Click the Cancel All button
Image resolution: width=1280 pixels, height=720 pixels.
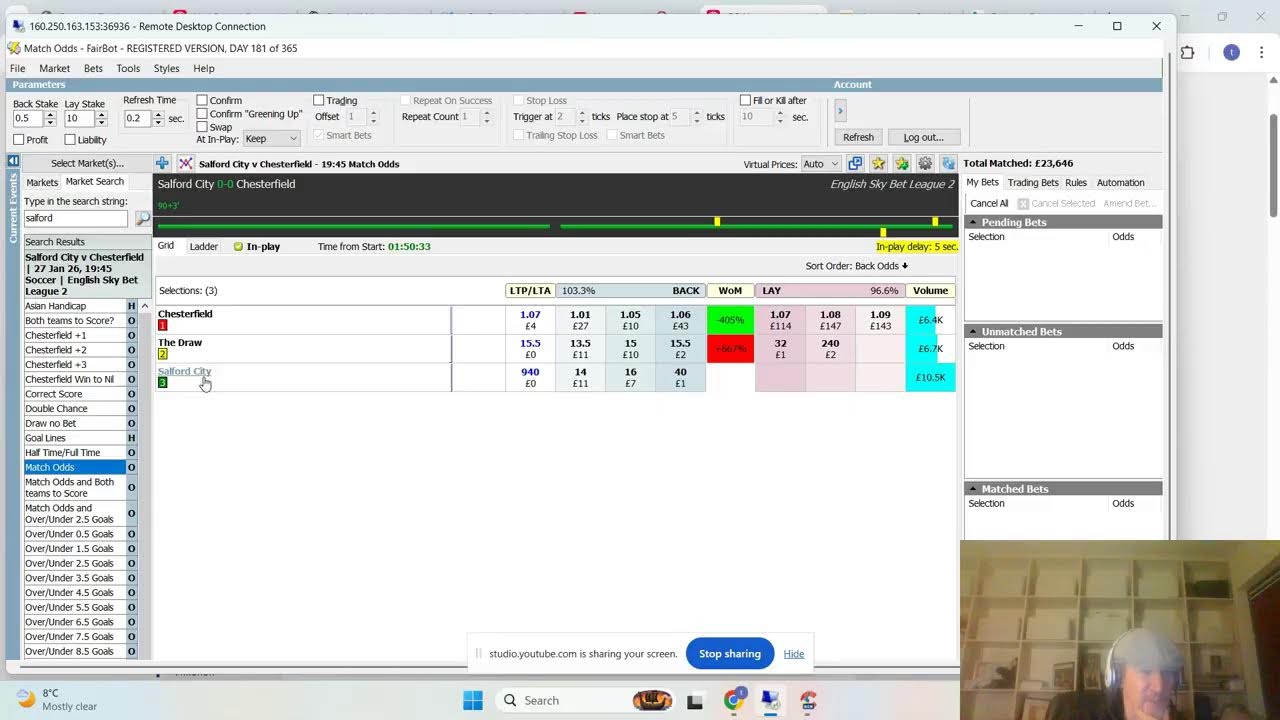[989, 203]
